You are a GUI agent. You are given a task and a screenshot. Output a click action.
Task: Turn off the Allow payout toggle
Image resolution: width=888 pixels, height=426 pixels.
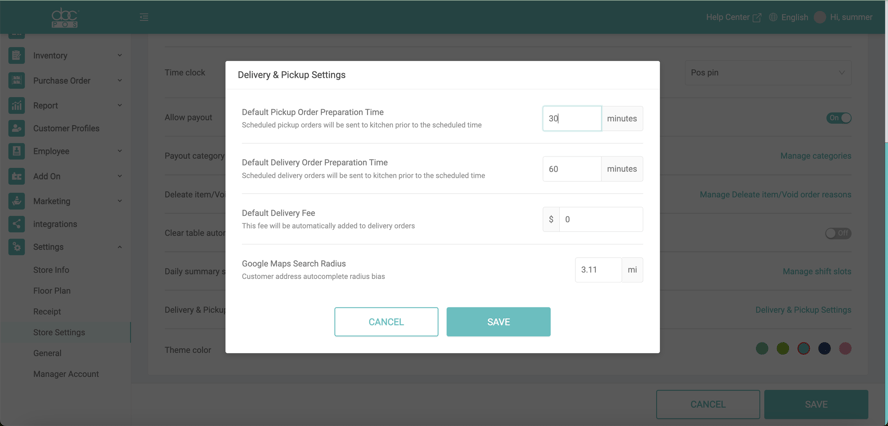point(839,118)
